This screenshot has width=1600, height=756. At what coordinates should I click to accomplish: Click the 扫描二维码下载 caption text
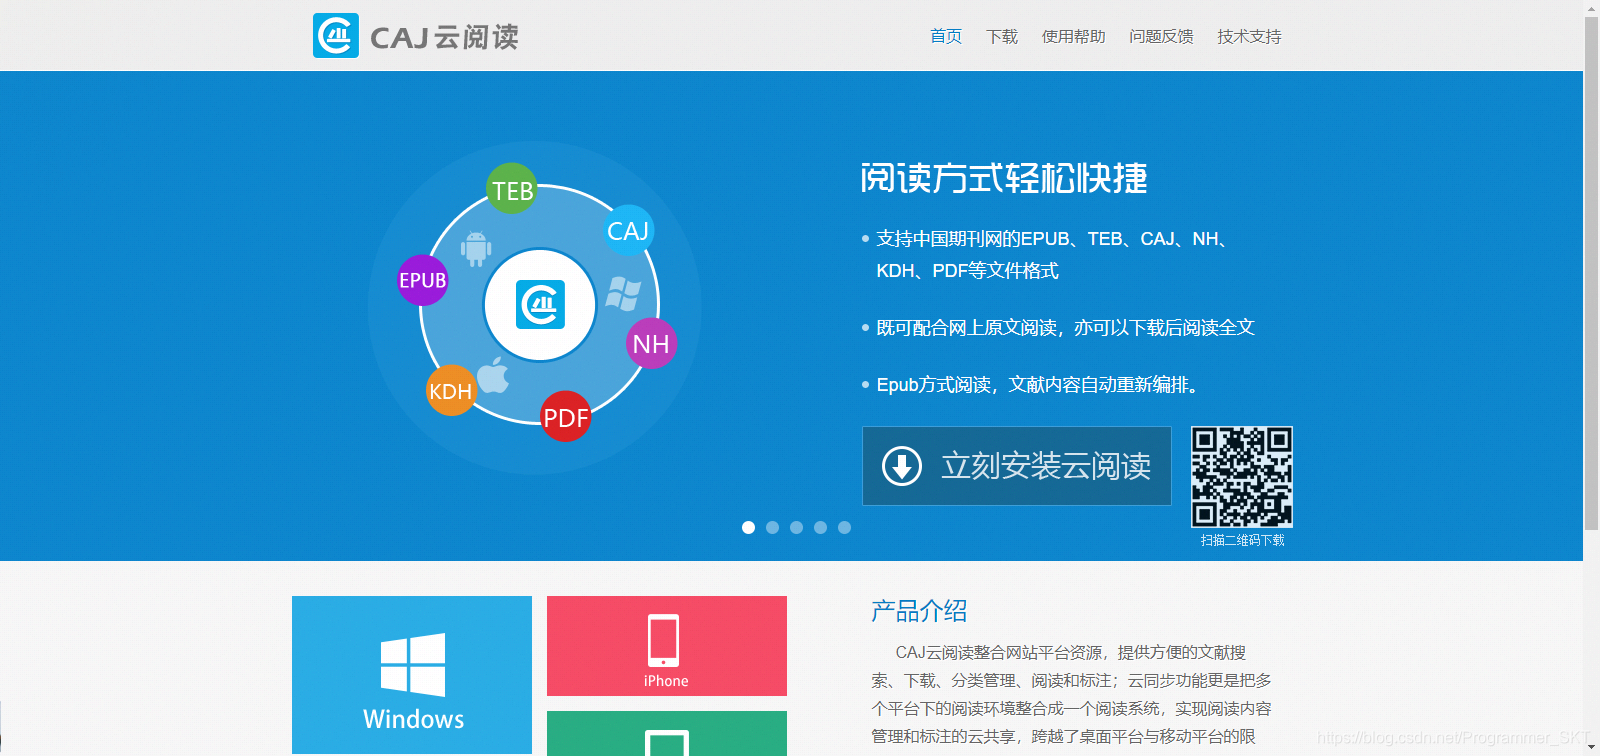click(1242, 540)
